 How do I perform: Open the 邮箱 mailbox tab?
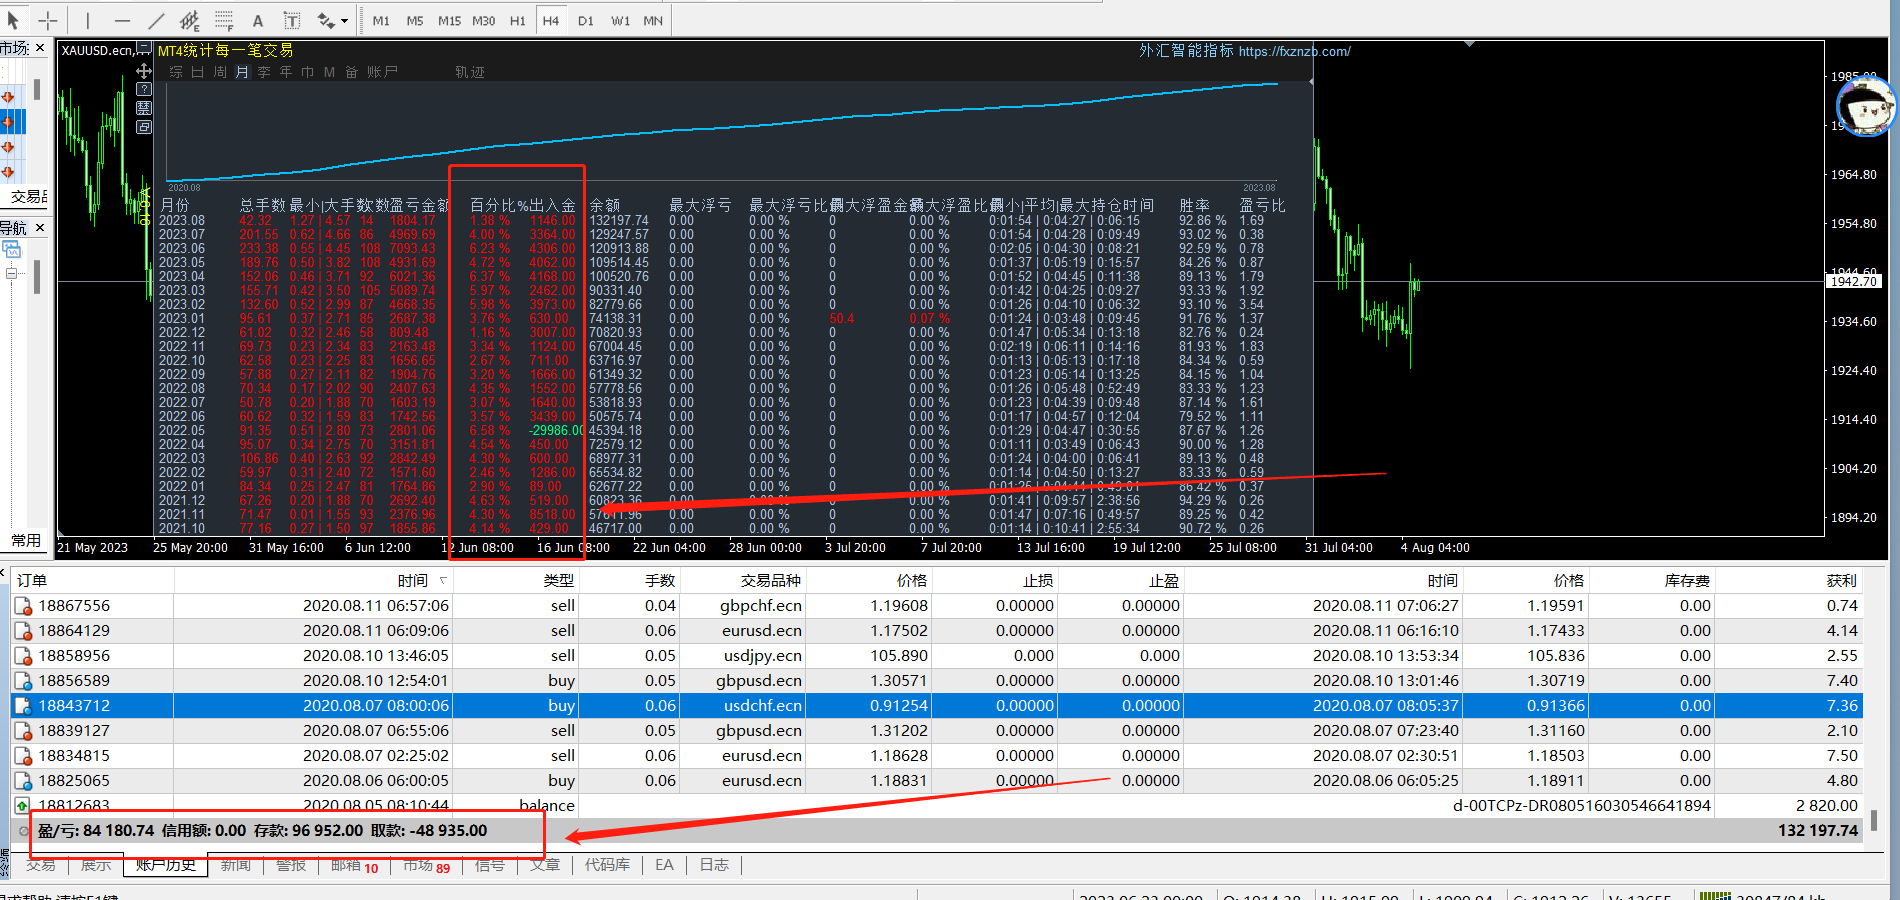click(x=354, y=865)
